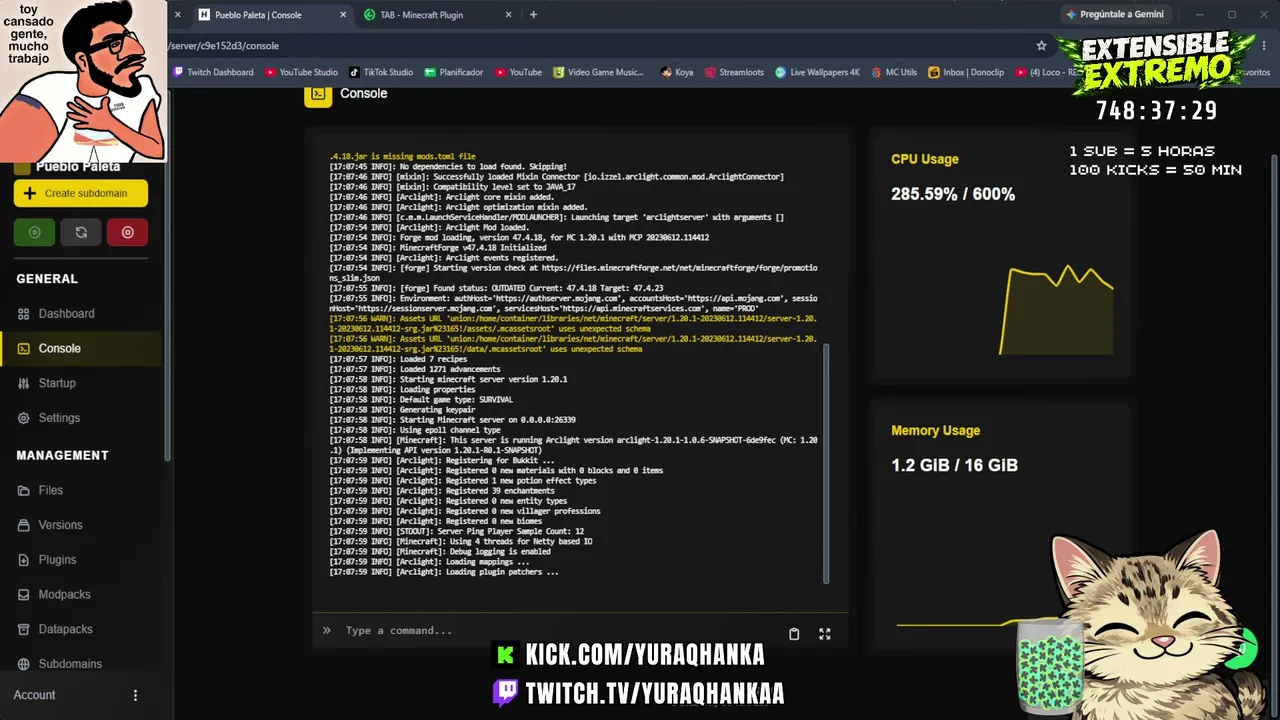Open a new browser tab
The image size is (1280, 720).
click(x=533, y=15)
